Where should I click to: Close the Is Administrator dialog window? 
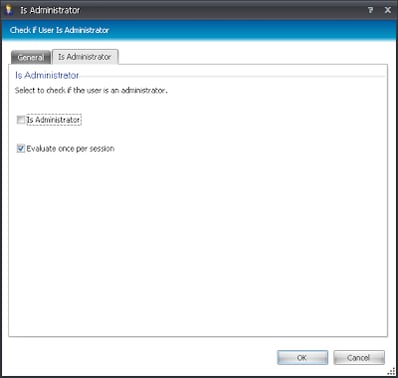point(388,10)
